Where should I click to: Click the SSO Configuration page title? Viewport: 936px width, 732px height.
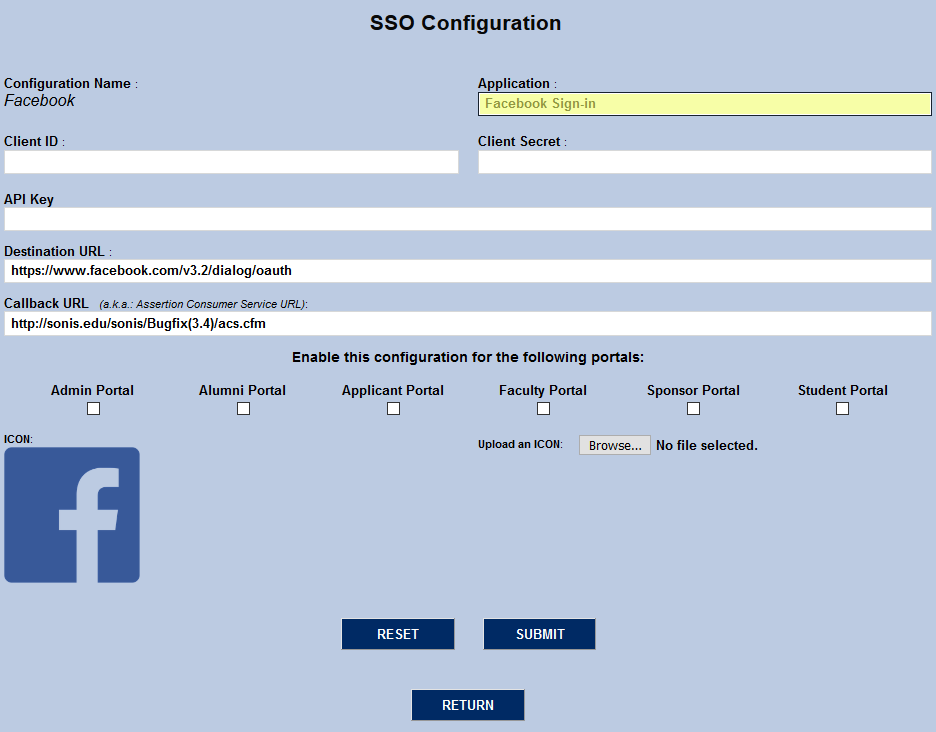click(x=465, y=23)
